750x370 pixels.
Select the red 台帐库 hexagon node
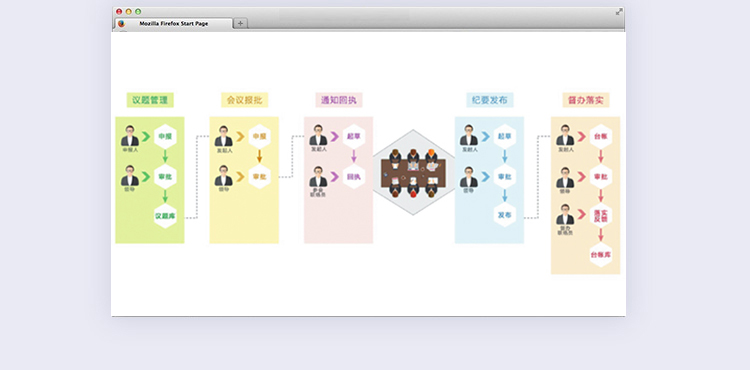click(601, 255)
